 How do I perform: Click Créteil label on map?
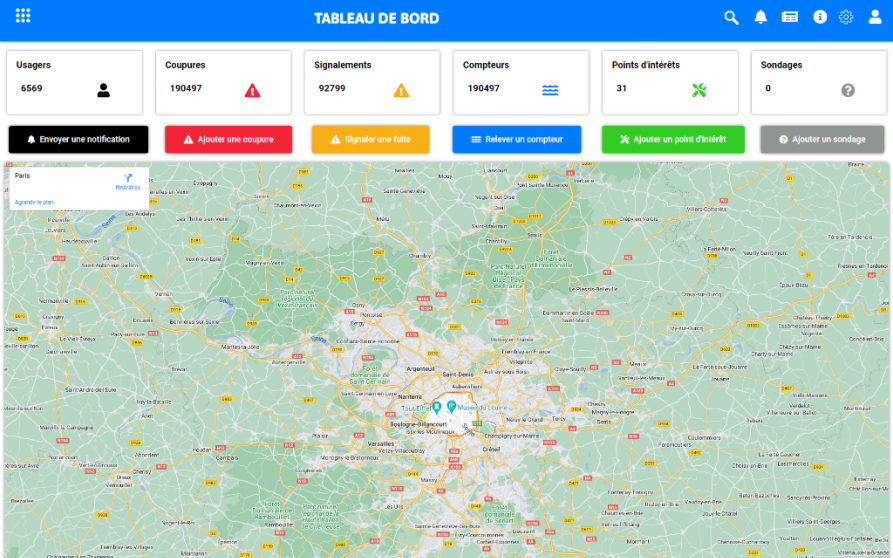[491, 449]
